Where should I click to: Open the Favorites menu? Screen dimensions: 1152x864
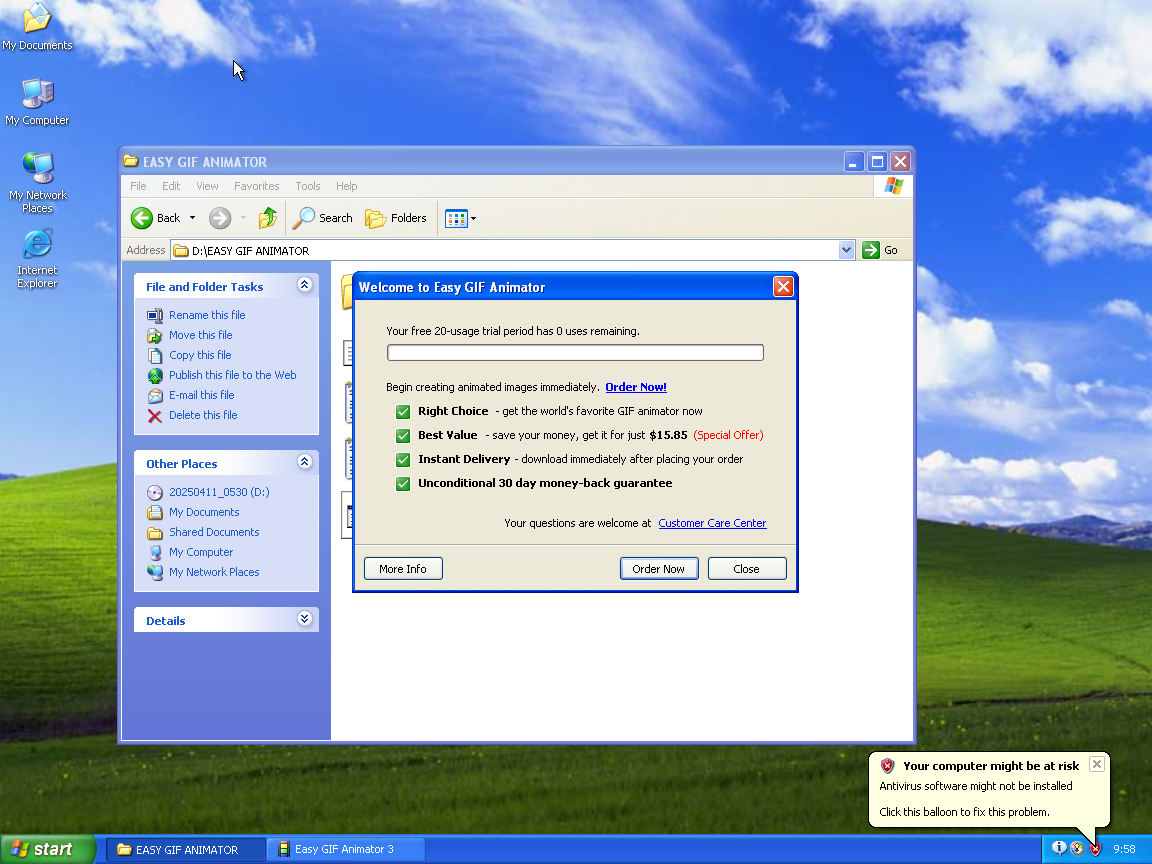(x=256, y=186)
